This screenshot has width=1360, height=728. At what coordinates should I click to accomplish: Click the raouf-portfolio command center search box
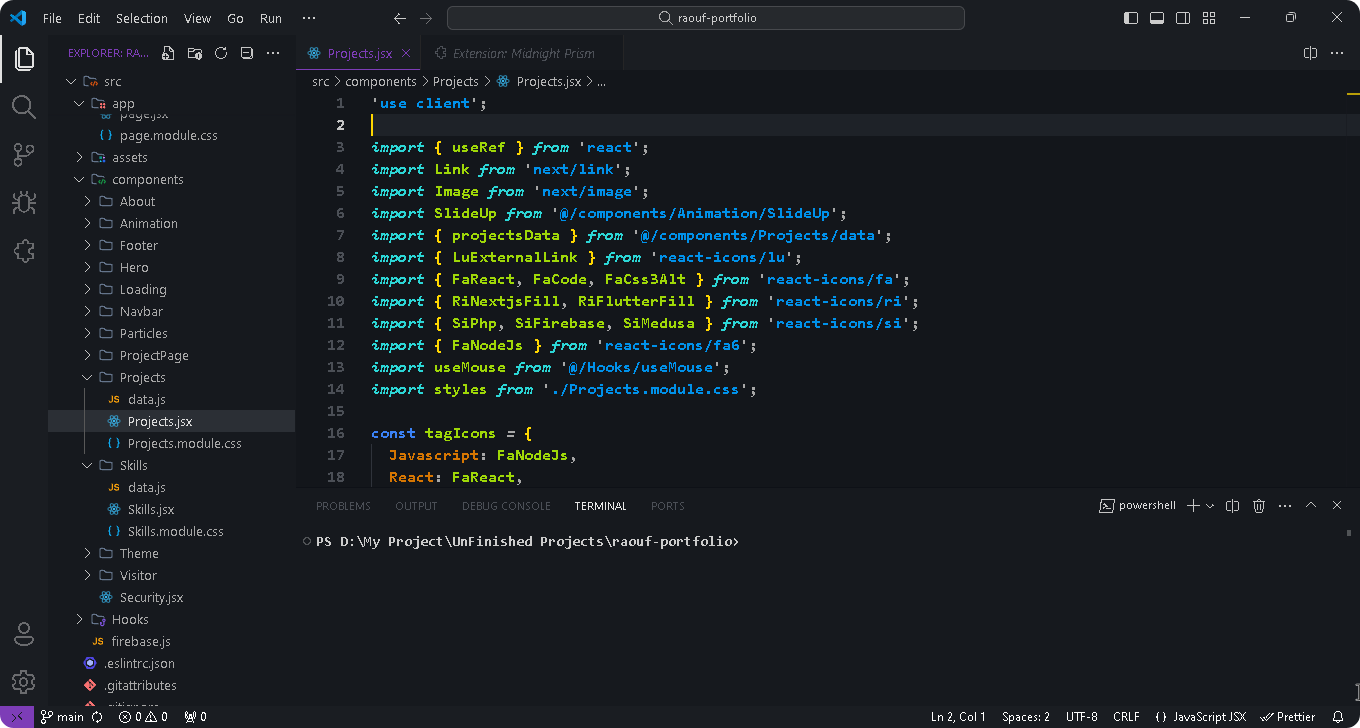click(x=706, y=18)
